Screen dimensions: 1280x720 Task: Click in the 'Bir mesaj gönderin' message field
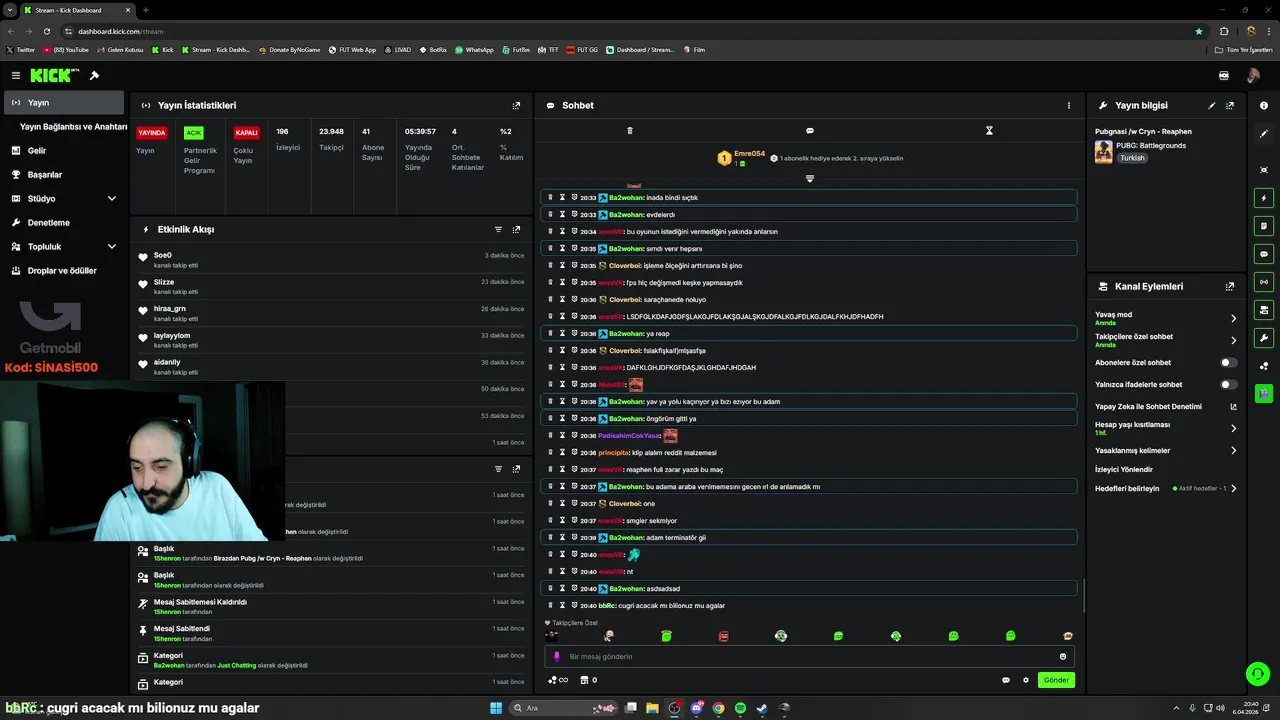click(810, 656)
